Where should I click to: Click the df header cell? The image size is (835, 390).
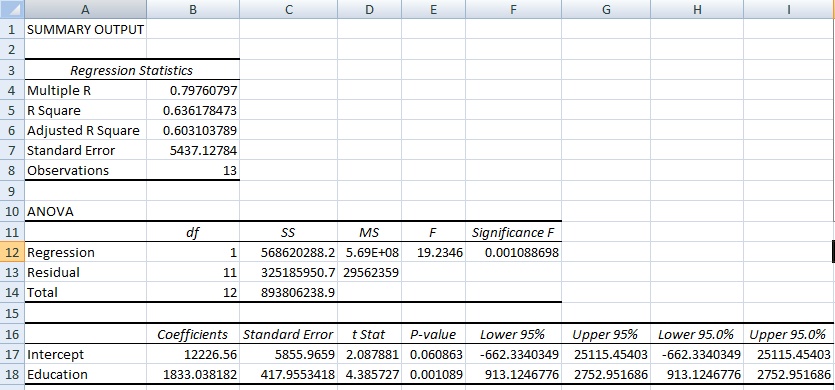click(x=193, y=232)
